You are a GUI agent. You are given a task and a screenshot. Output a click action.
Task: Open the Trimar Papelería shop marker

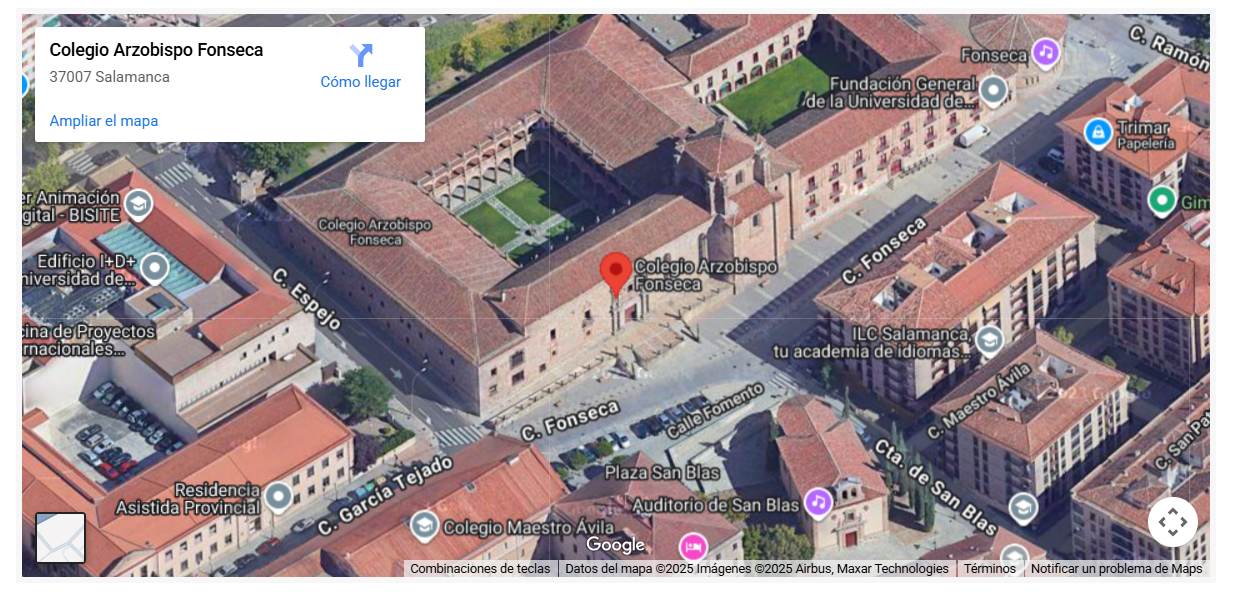point(1098,132)
